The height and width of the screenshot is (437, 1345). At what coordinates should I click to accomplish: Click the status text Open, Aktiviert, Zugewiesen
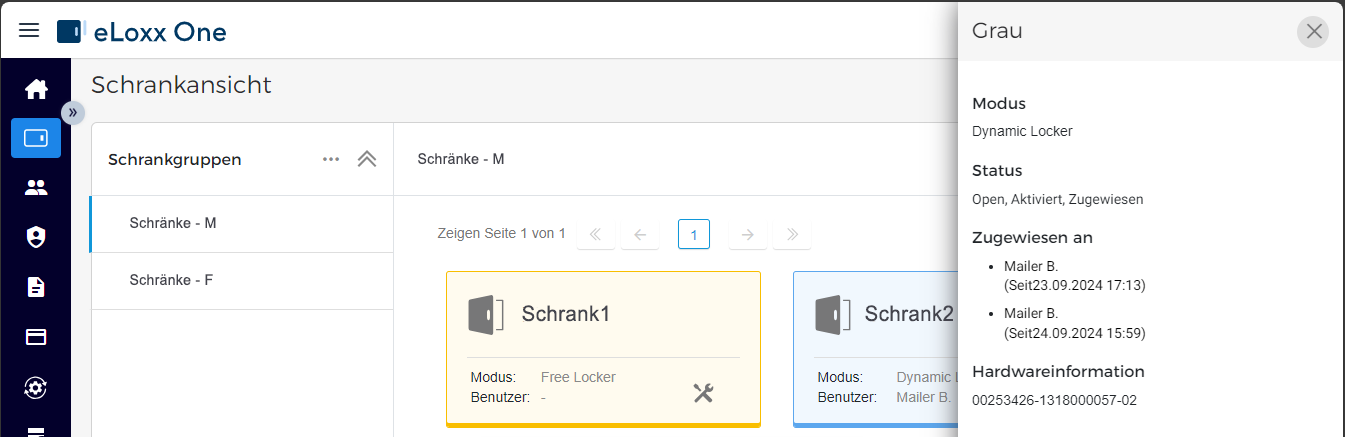click(1057, 199)
